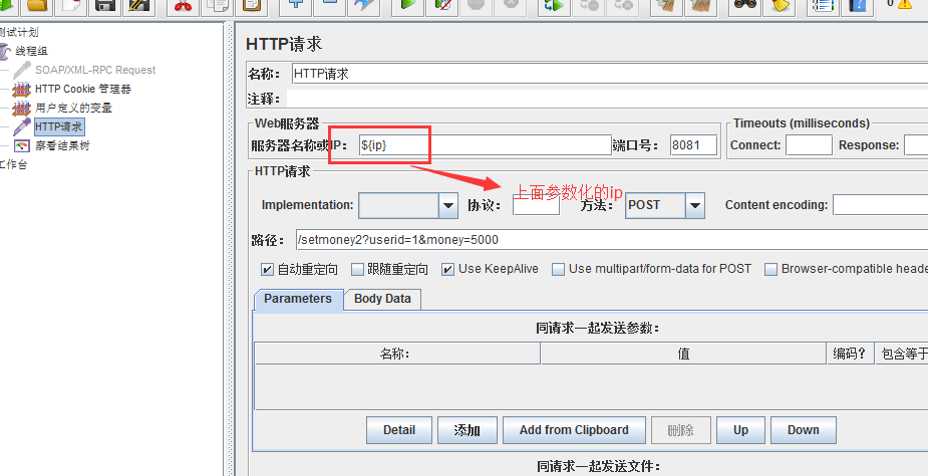This screenshot has width=928, height=476.
Task: Click the 编码? column header
Action: 850,353
